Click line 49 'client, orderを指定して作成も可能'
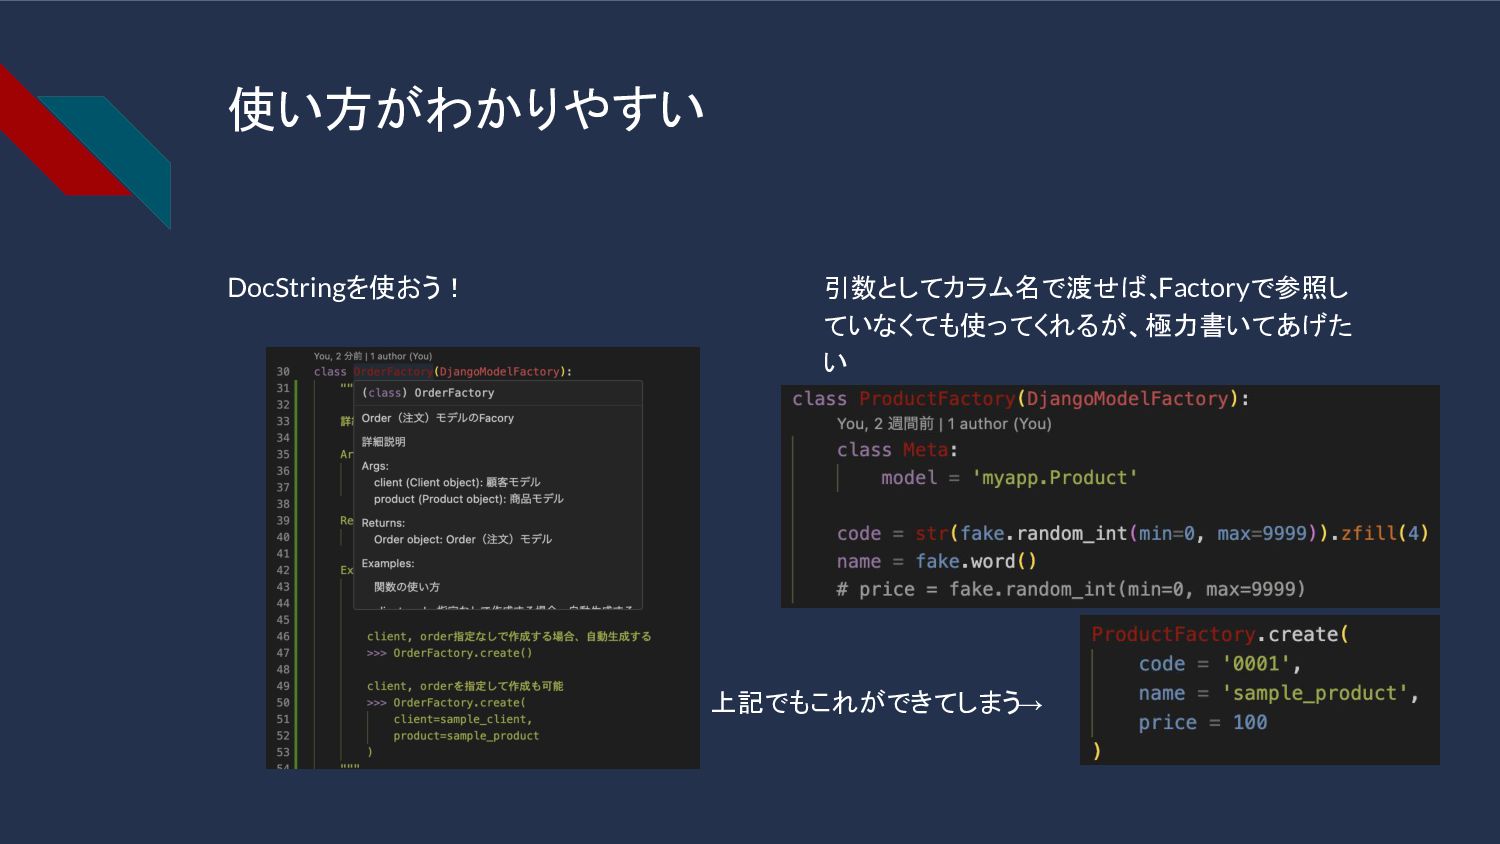Screen dimensions: 1500x844 point(465,686)
